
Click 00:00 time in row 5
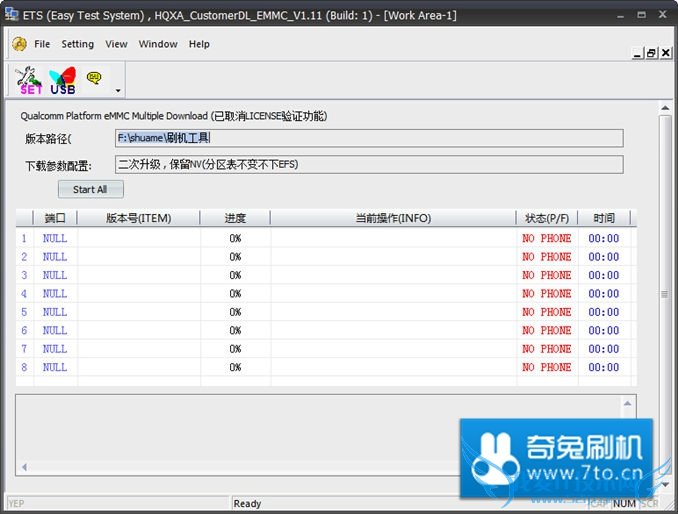pos(604,312)
